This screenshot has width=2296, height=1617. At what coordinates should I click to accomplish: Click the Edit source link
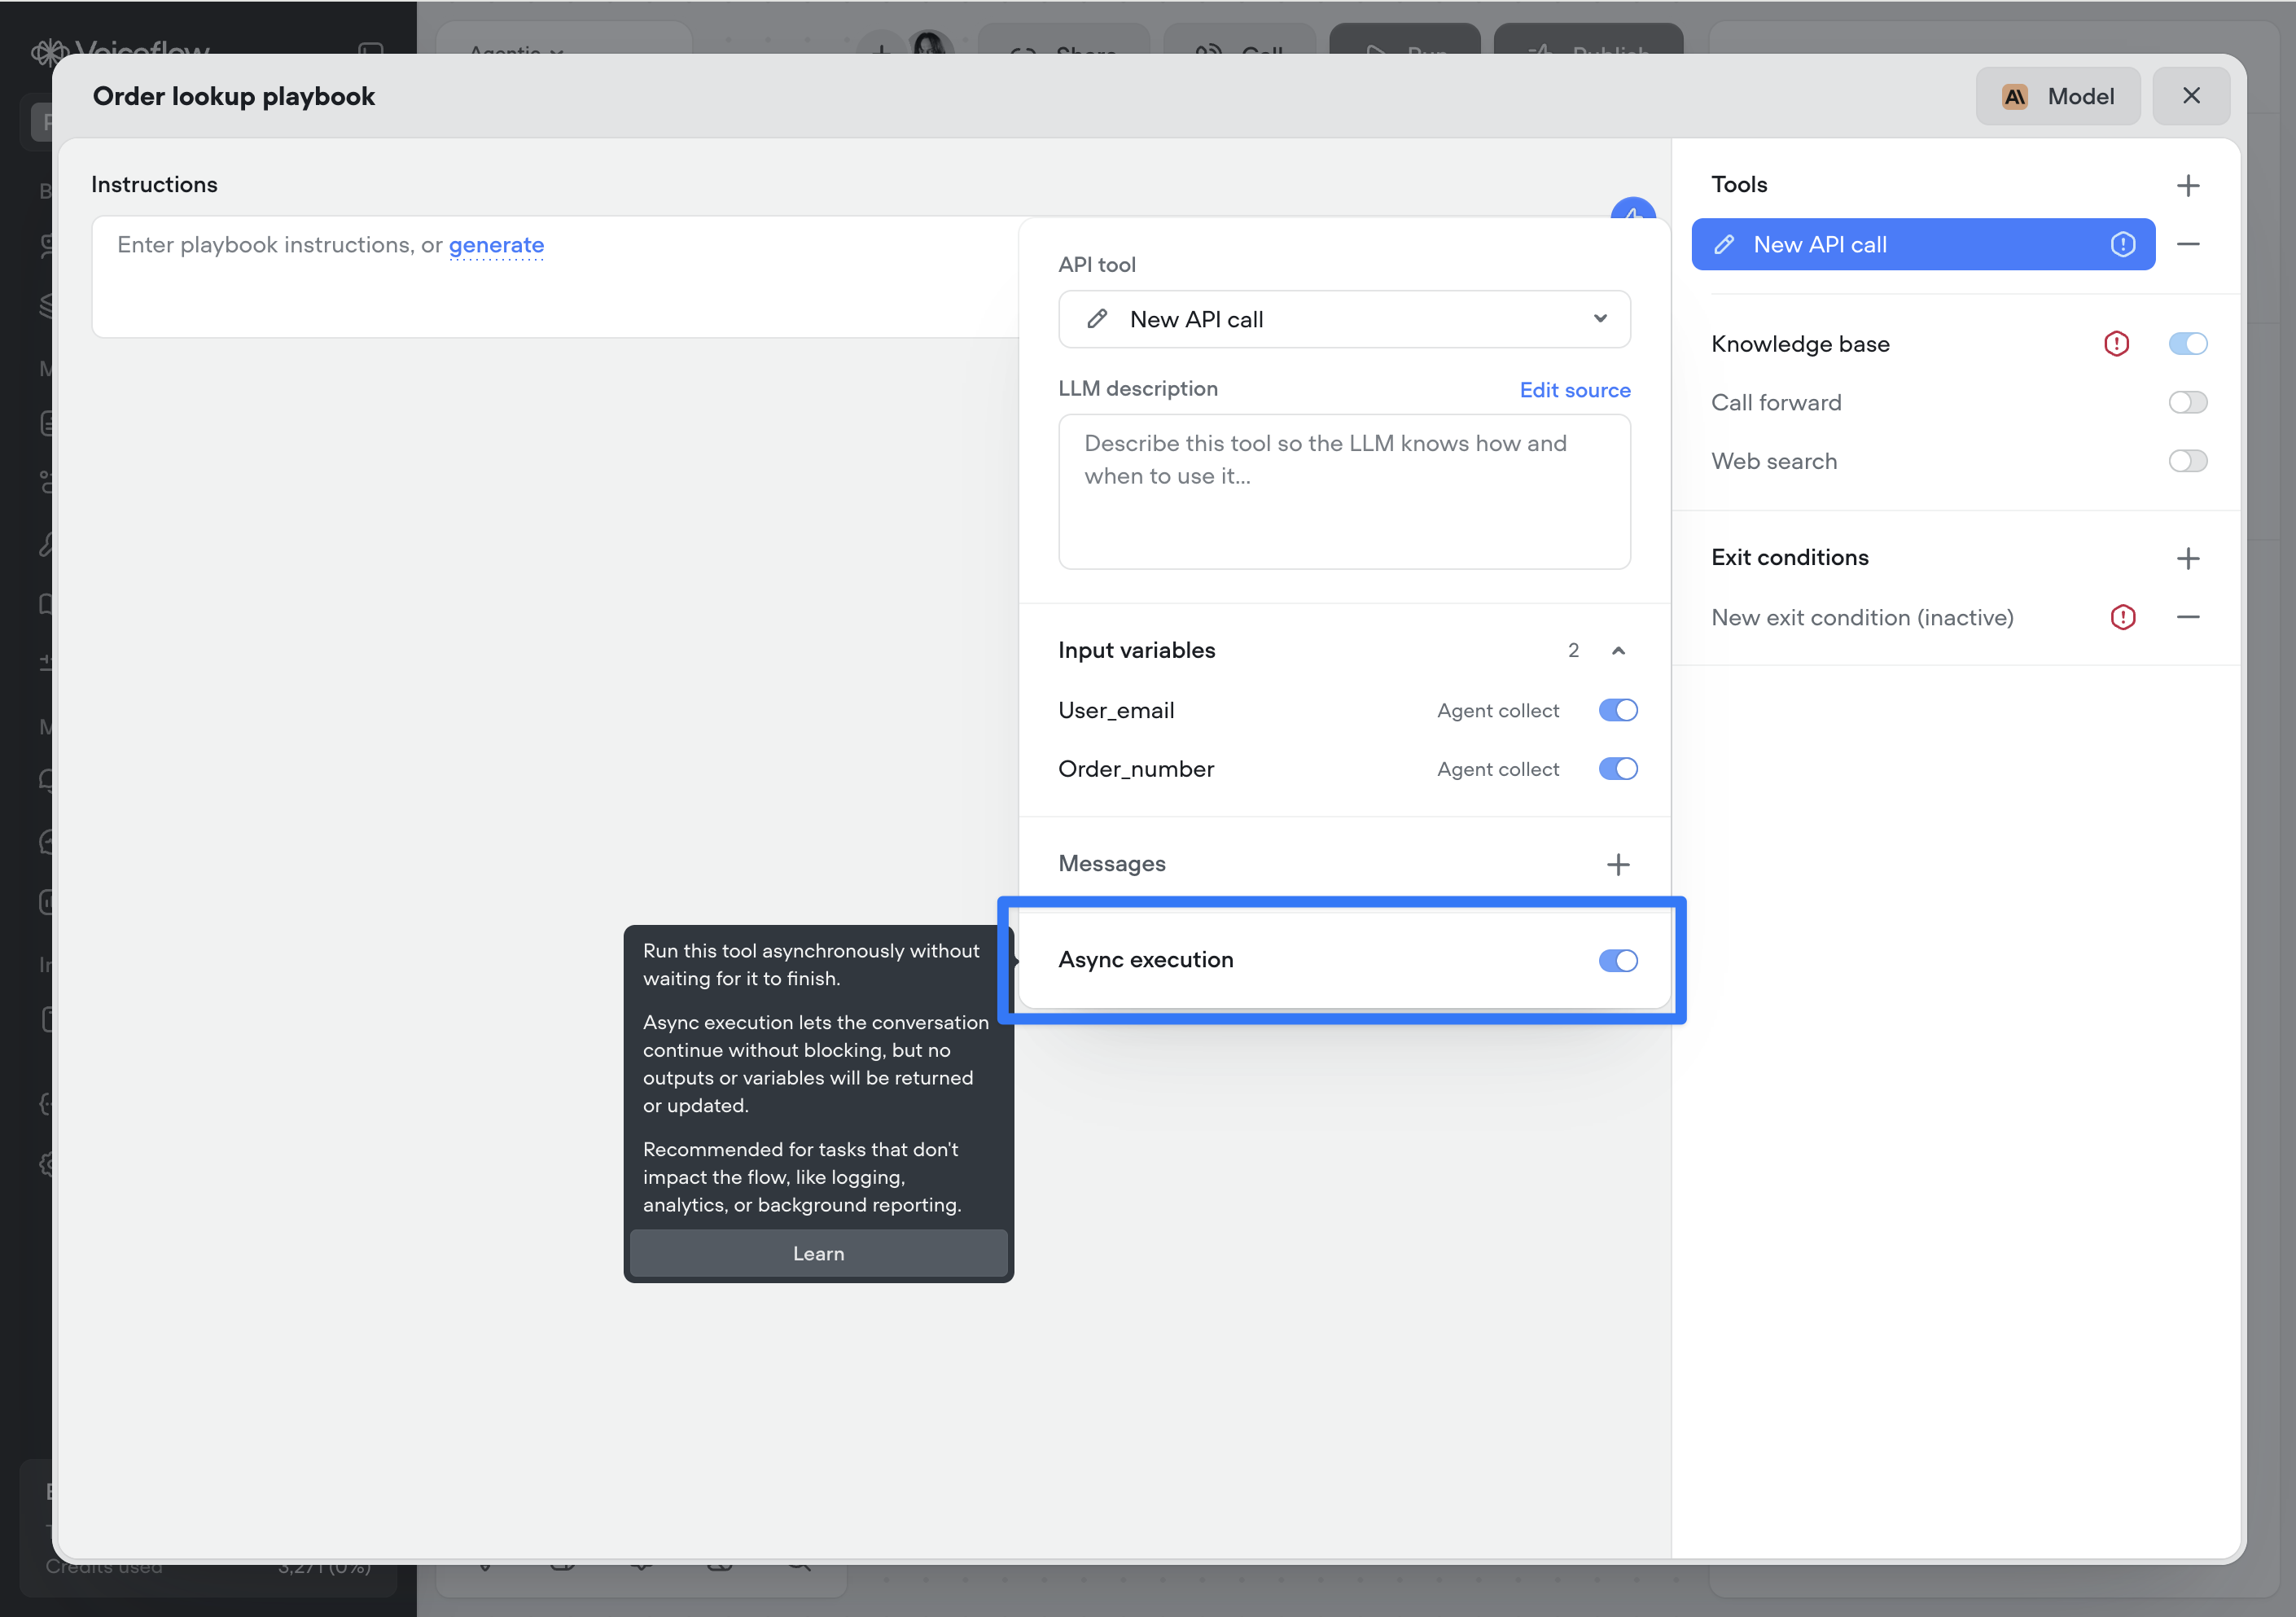tap(1574, 390)
